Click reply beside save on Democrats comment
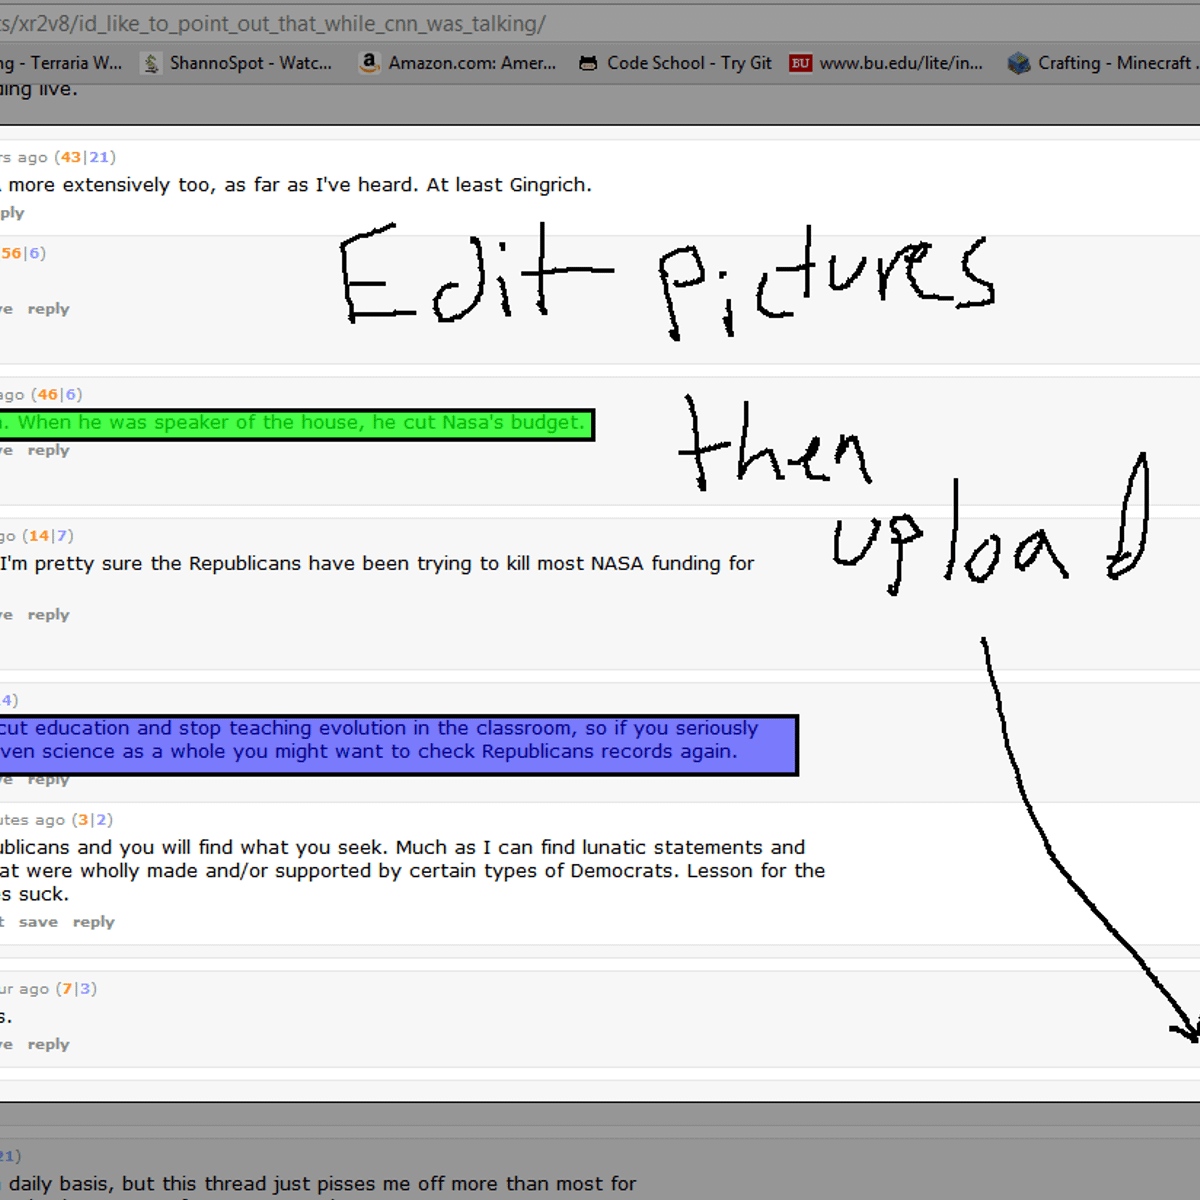 [93, 922]
